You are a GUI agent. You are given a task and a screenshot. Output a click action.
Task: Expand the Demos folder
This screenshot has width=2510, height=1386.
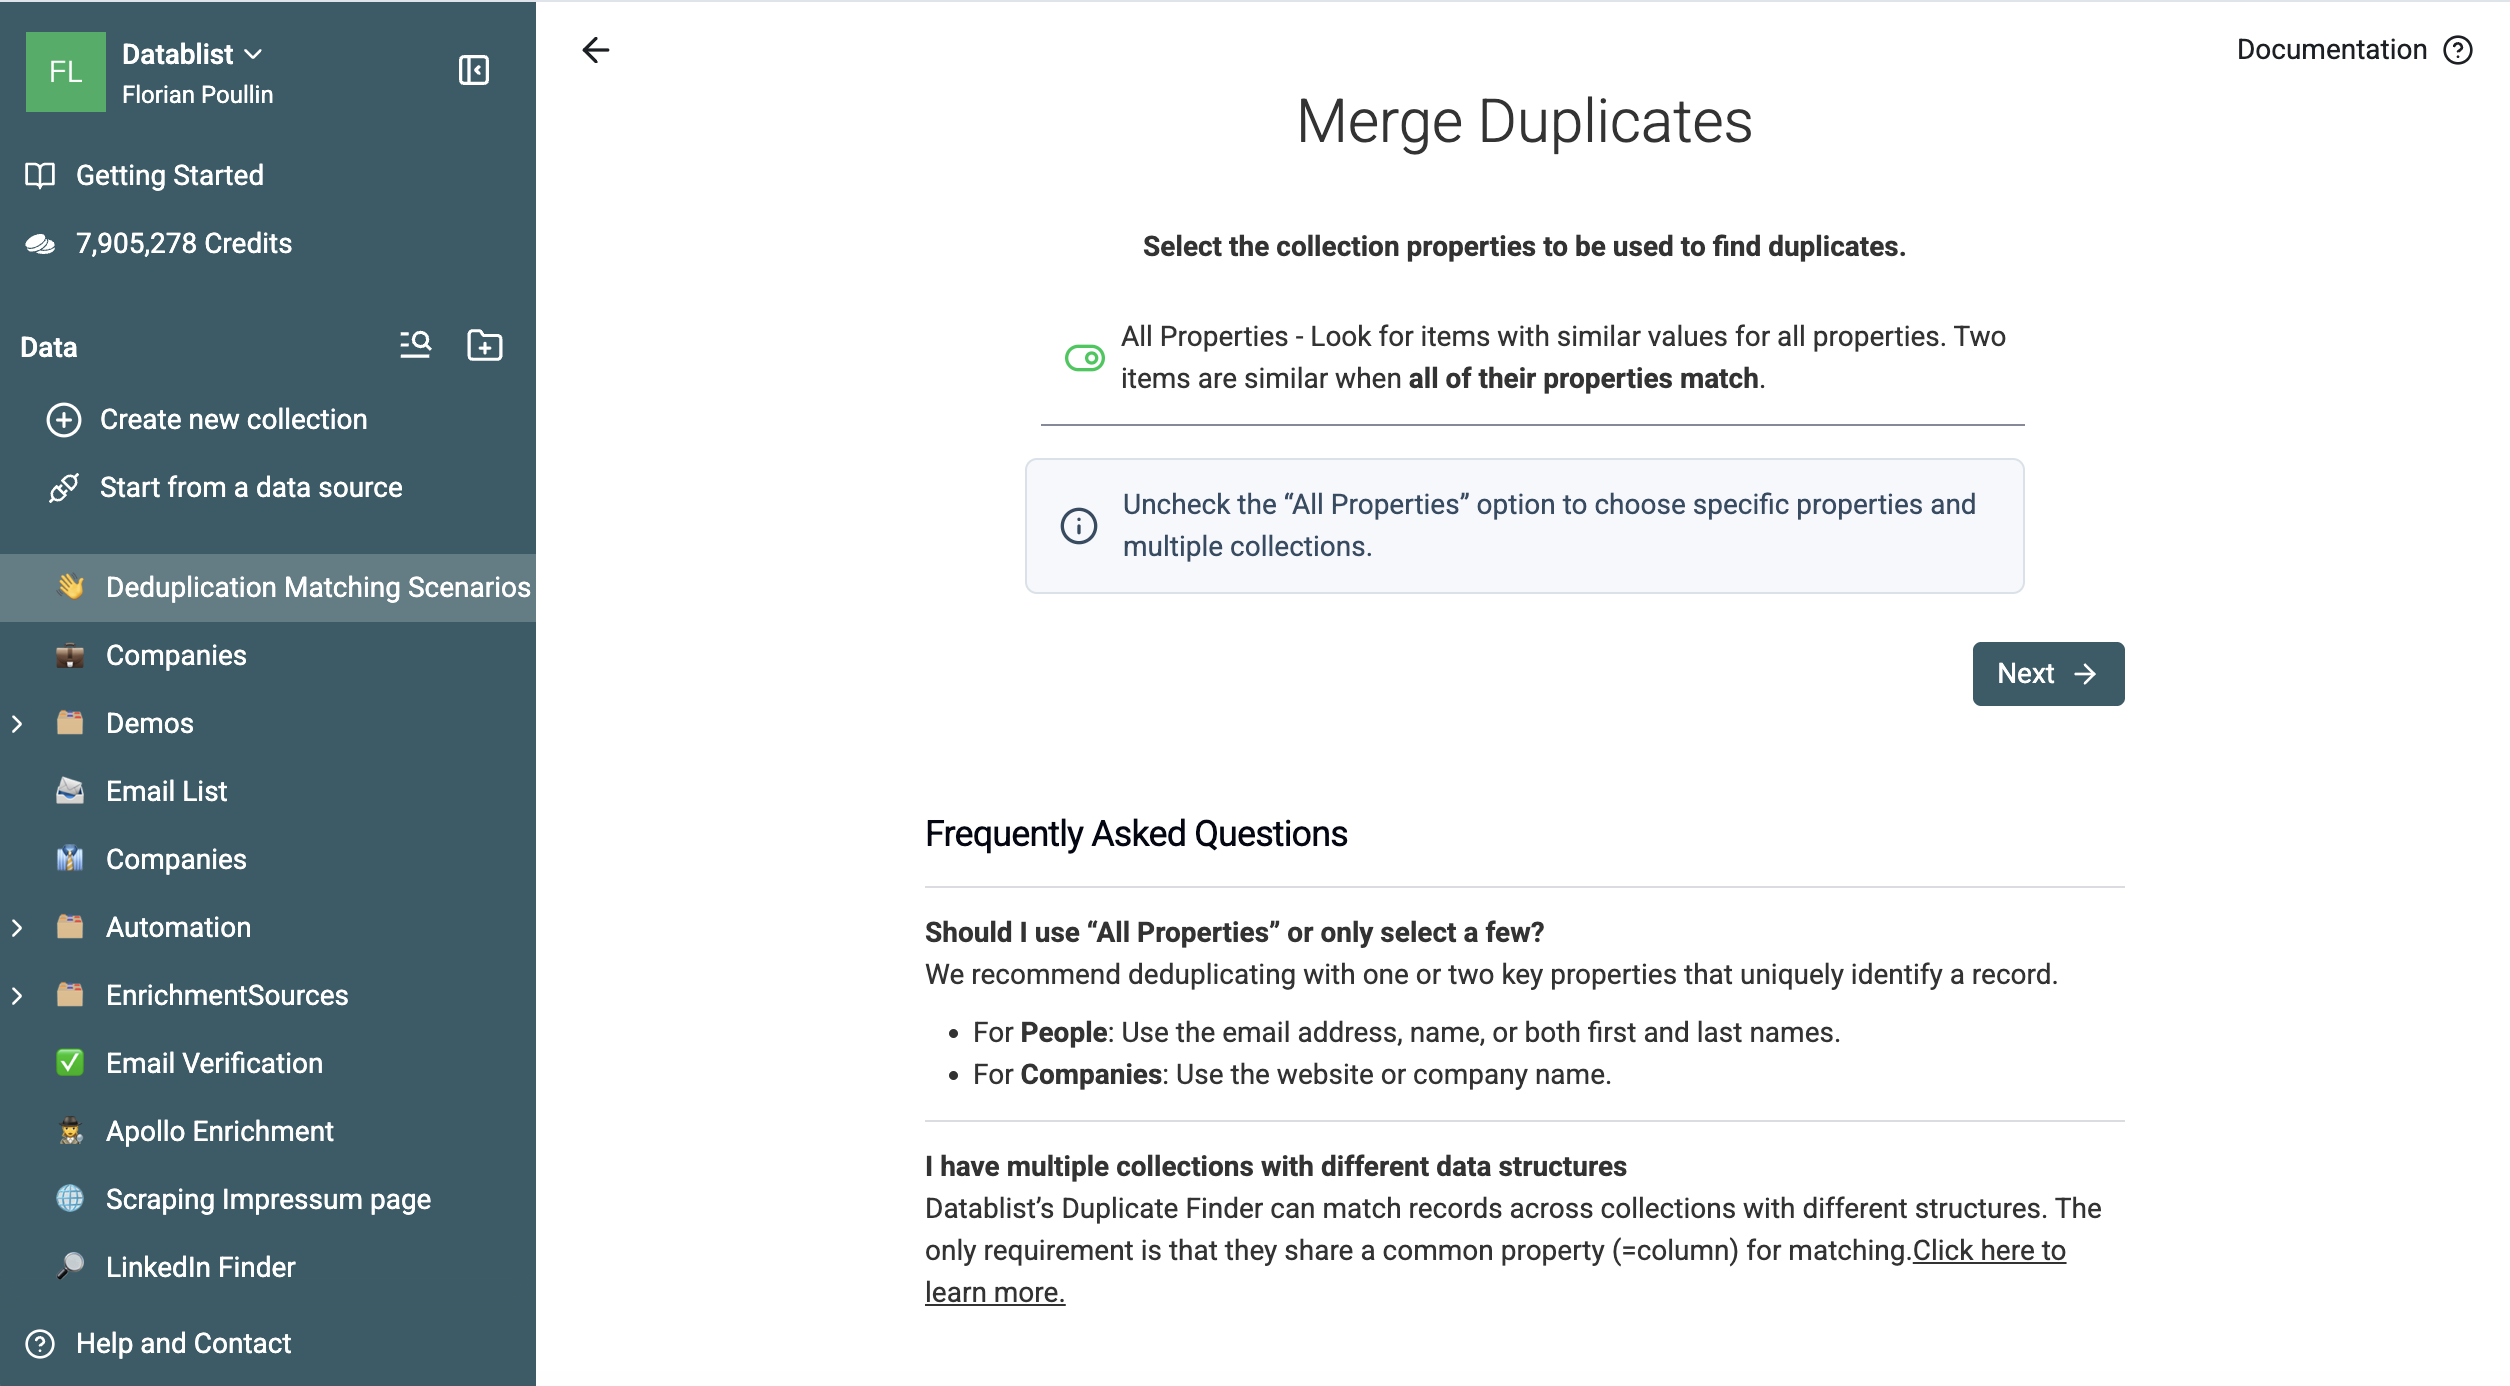pos(17,724)
